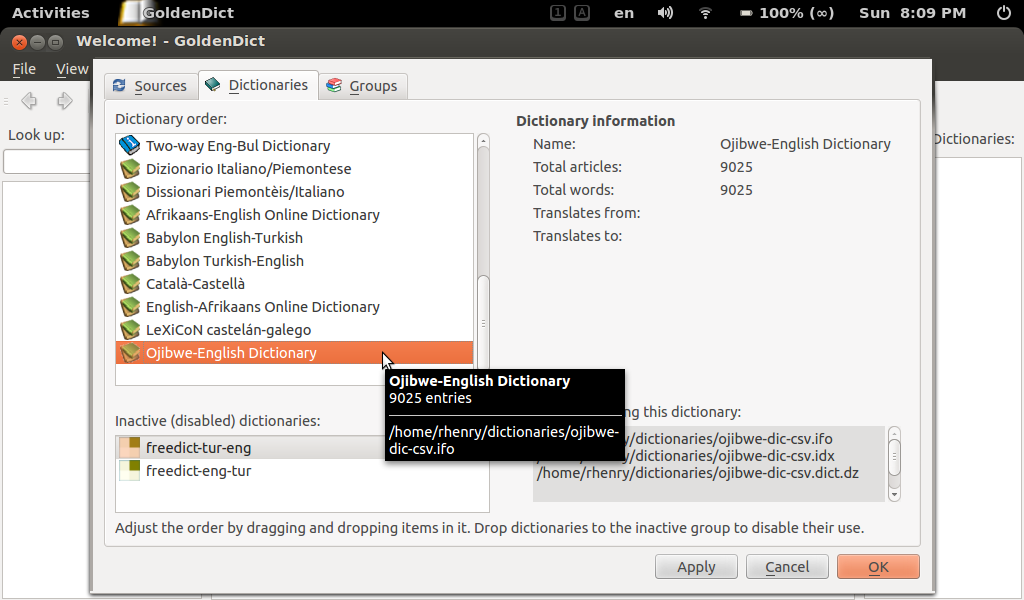Click the book icon next to Ojibwe-English Dictionary

(x=129, y=353)
